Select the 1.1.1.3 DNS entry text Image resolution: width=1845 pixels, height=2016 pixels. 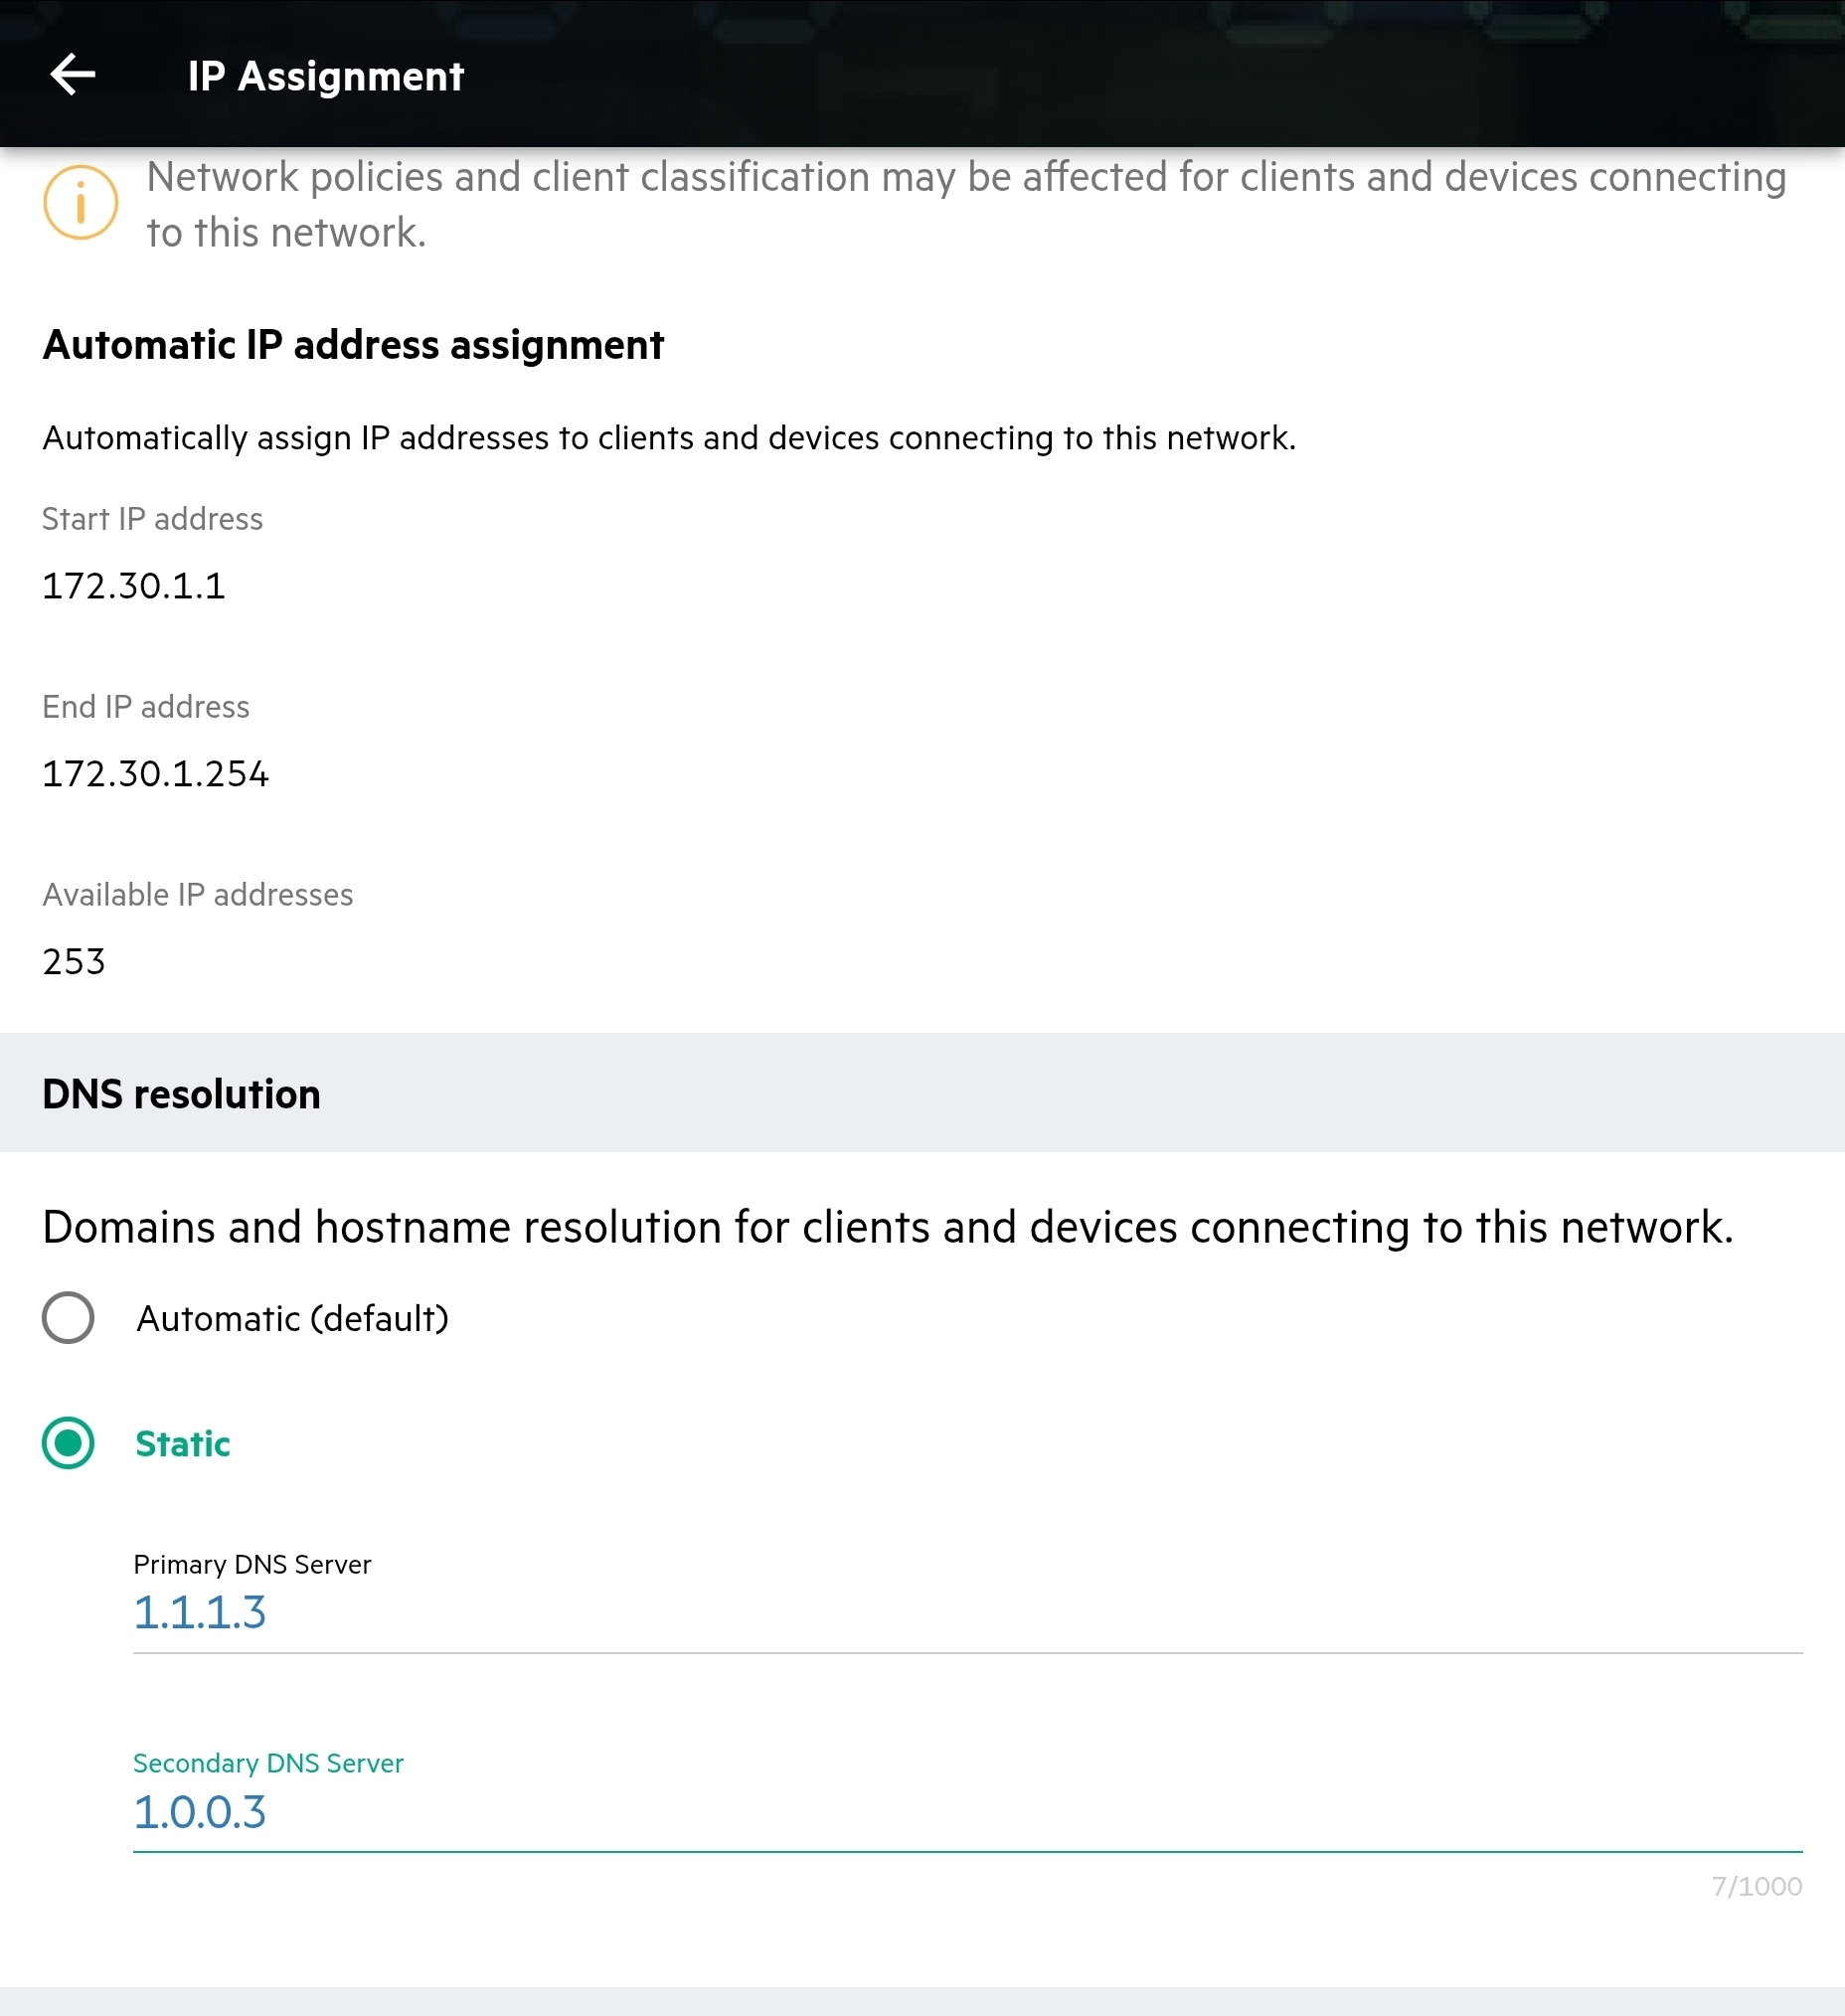pos(200,1611)
